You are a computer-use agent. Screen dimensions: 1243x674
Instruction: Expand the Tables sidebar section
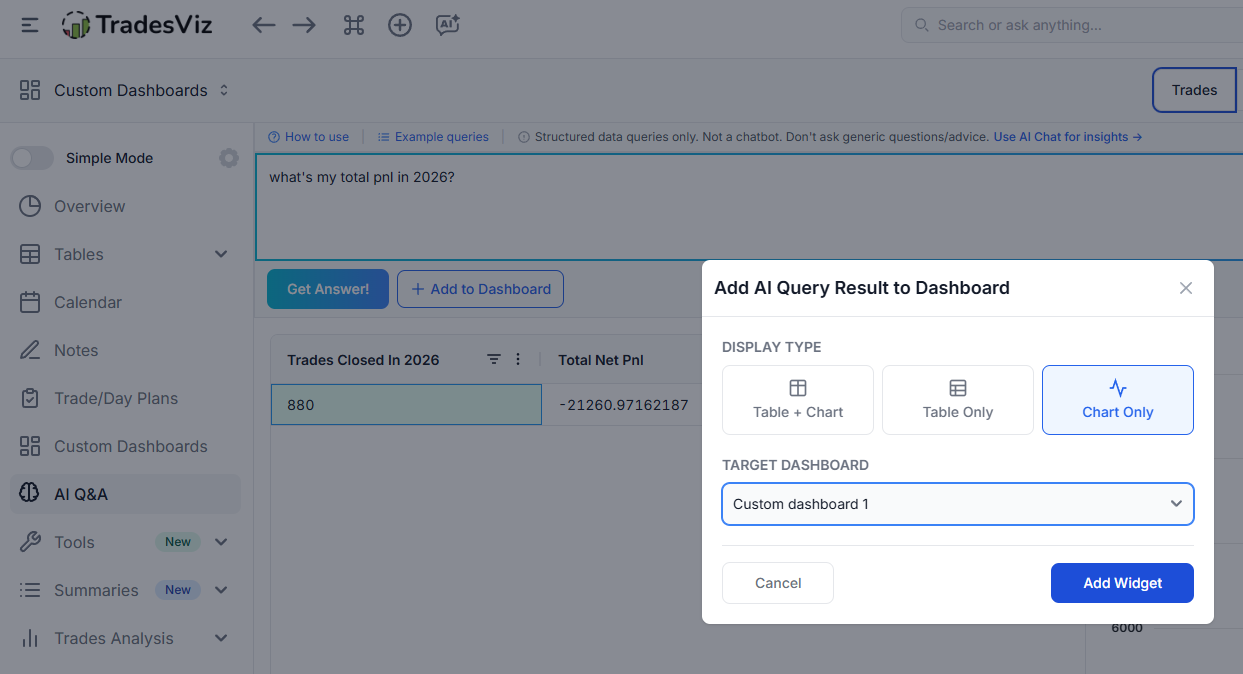point(221,254)
